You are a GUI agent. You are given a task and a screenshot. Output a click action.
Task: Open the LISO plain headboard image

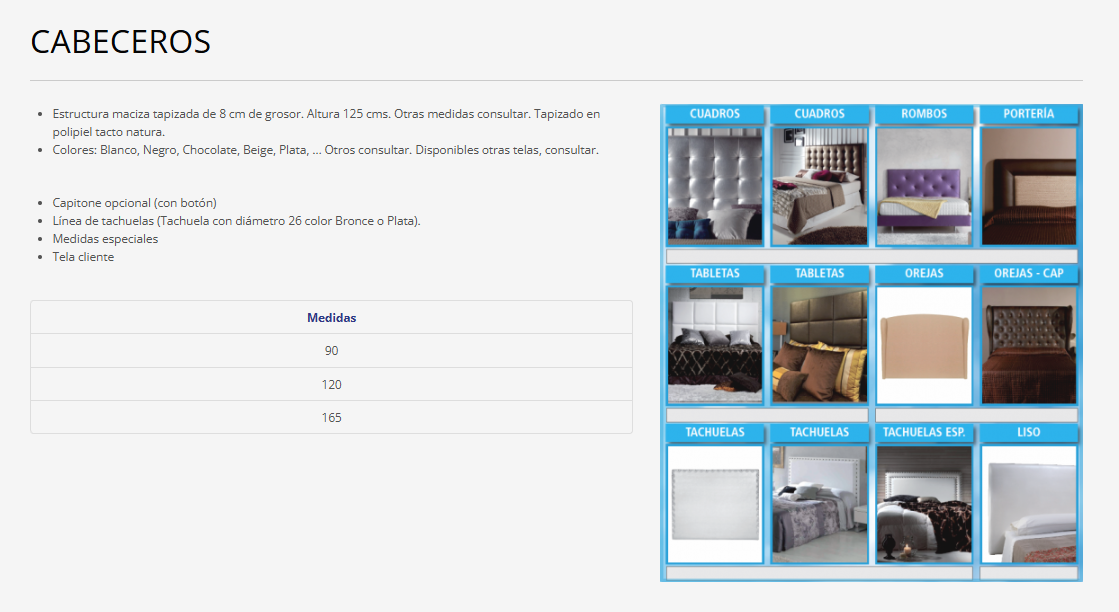[x=1029, y=504]
